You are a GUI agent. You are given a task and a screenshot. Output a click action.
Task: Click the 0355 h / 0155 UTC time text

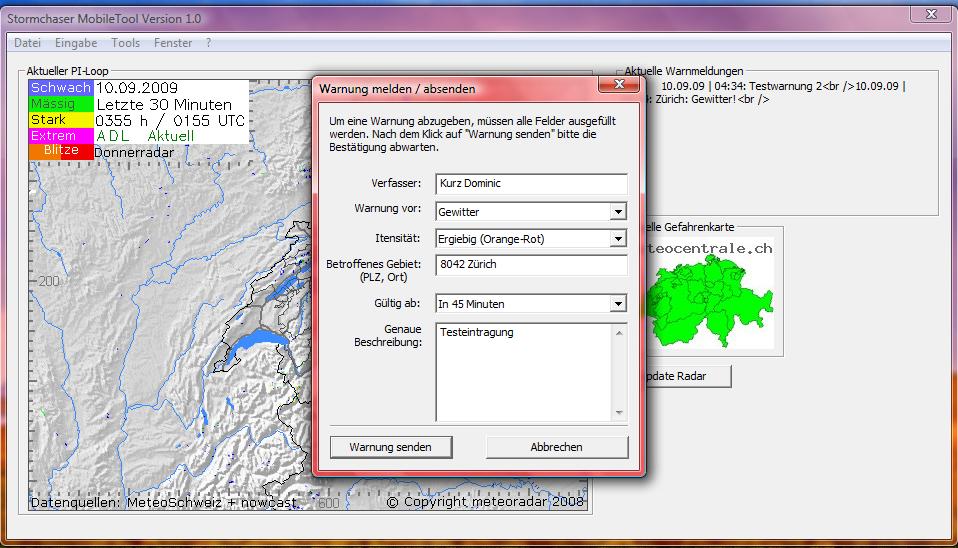[x=170, y=121]
